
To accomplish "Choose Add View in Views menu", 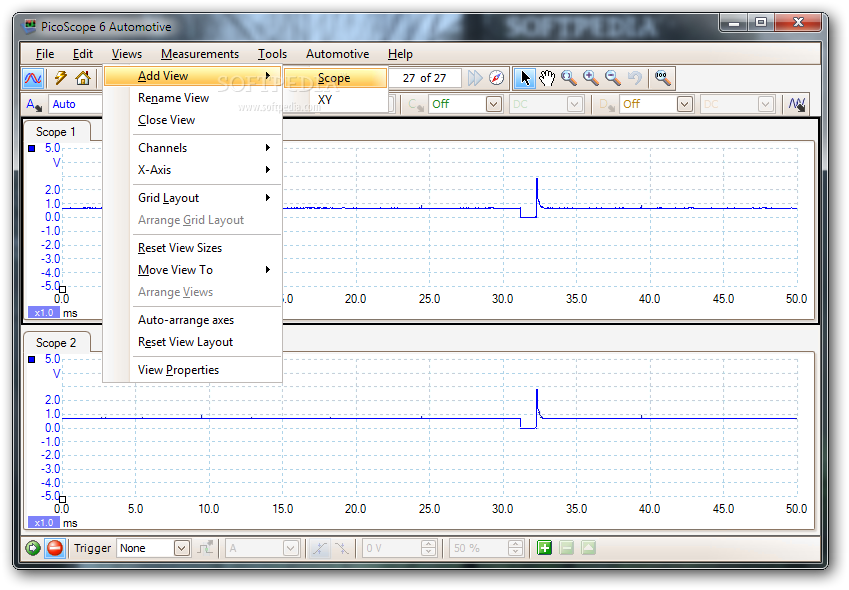I will [192, 76].
